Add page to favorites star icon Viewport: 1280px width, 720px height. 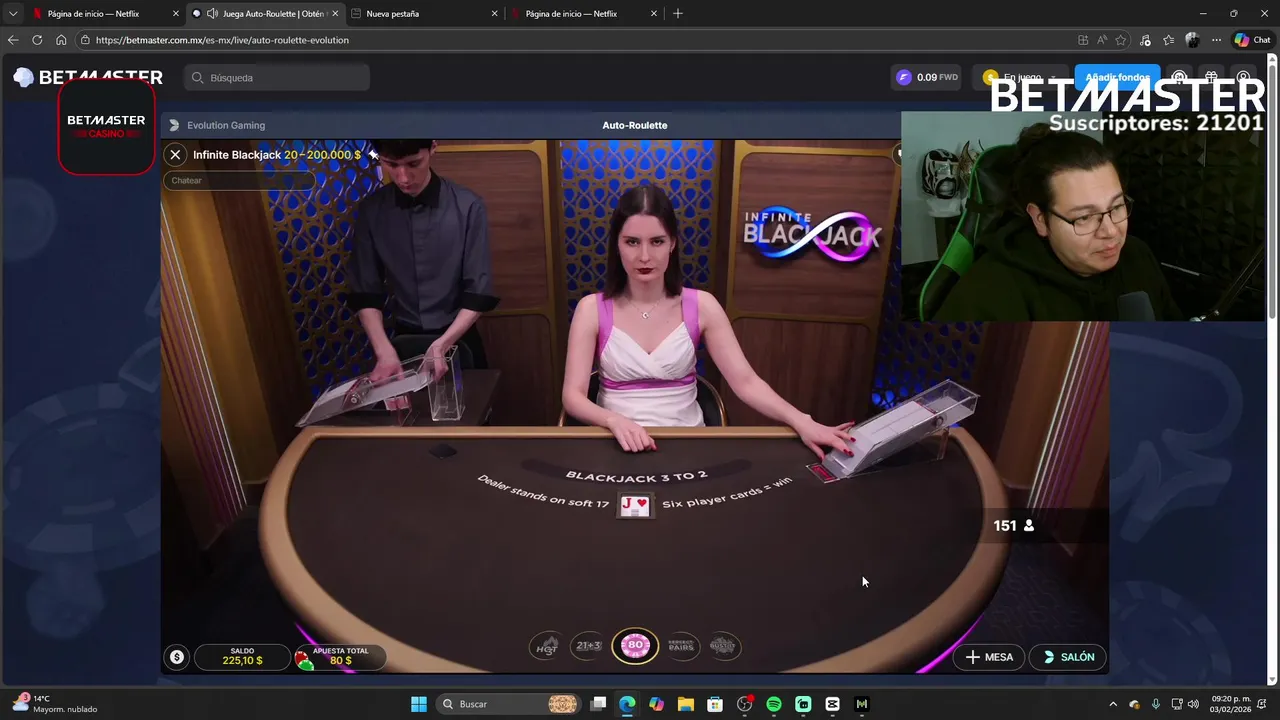click(x=1121, y=40)
